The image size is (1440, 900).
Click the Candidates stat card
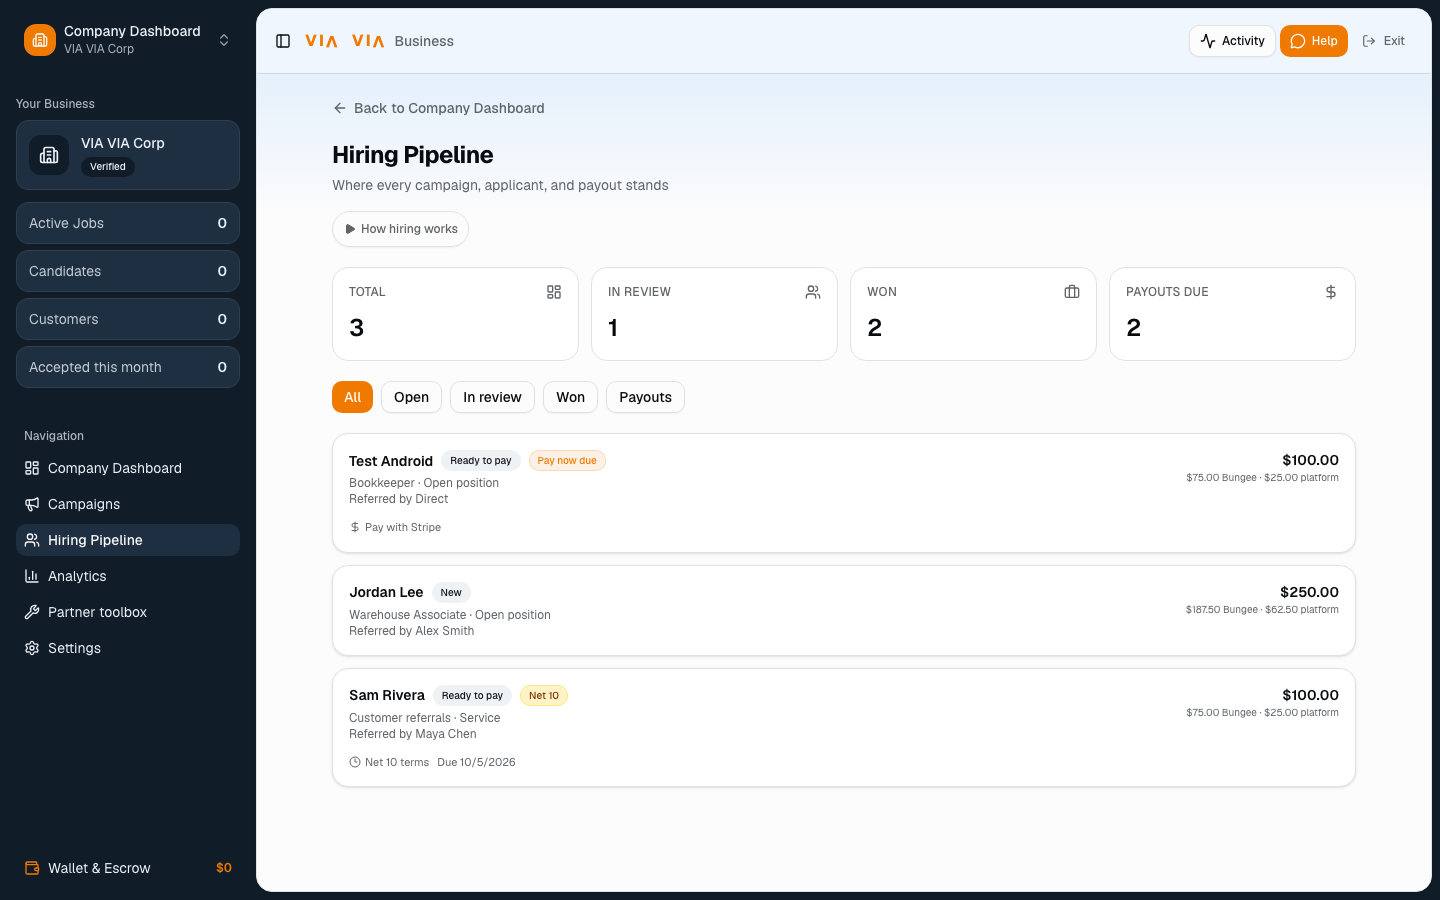coord(128,271)
